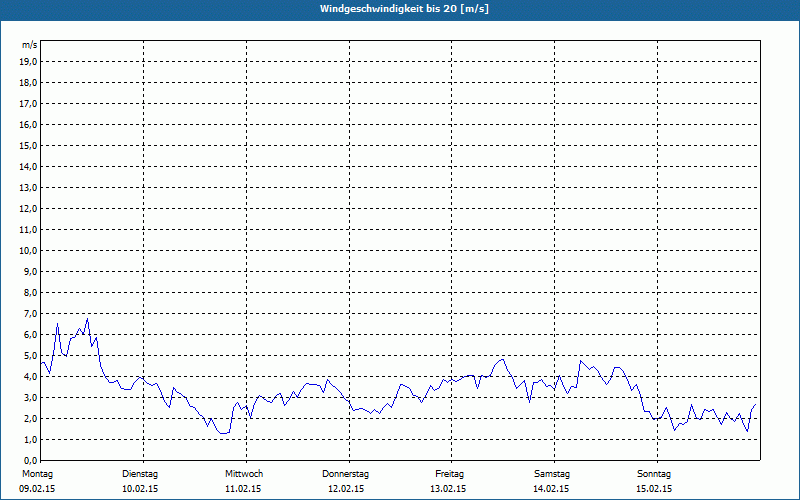Click the date 13.02.15
The width and height of the screenshot is (800, 500).
coord(448,489)
